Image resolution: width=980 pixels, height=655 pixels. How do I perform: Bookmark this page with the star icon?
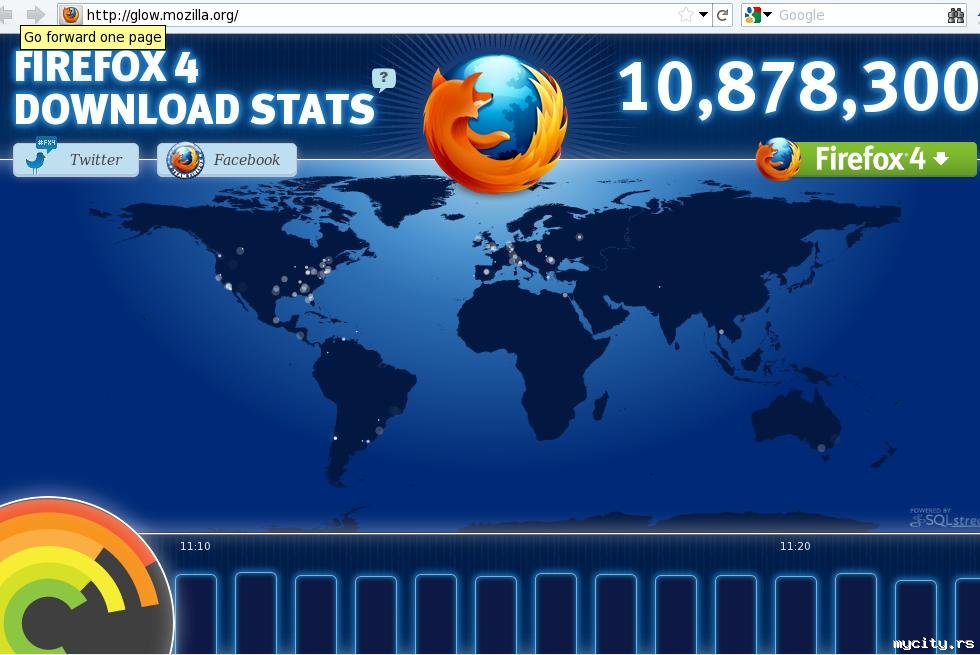coord(686,14)
